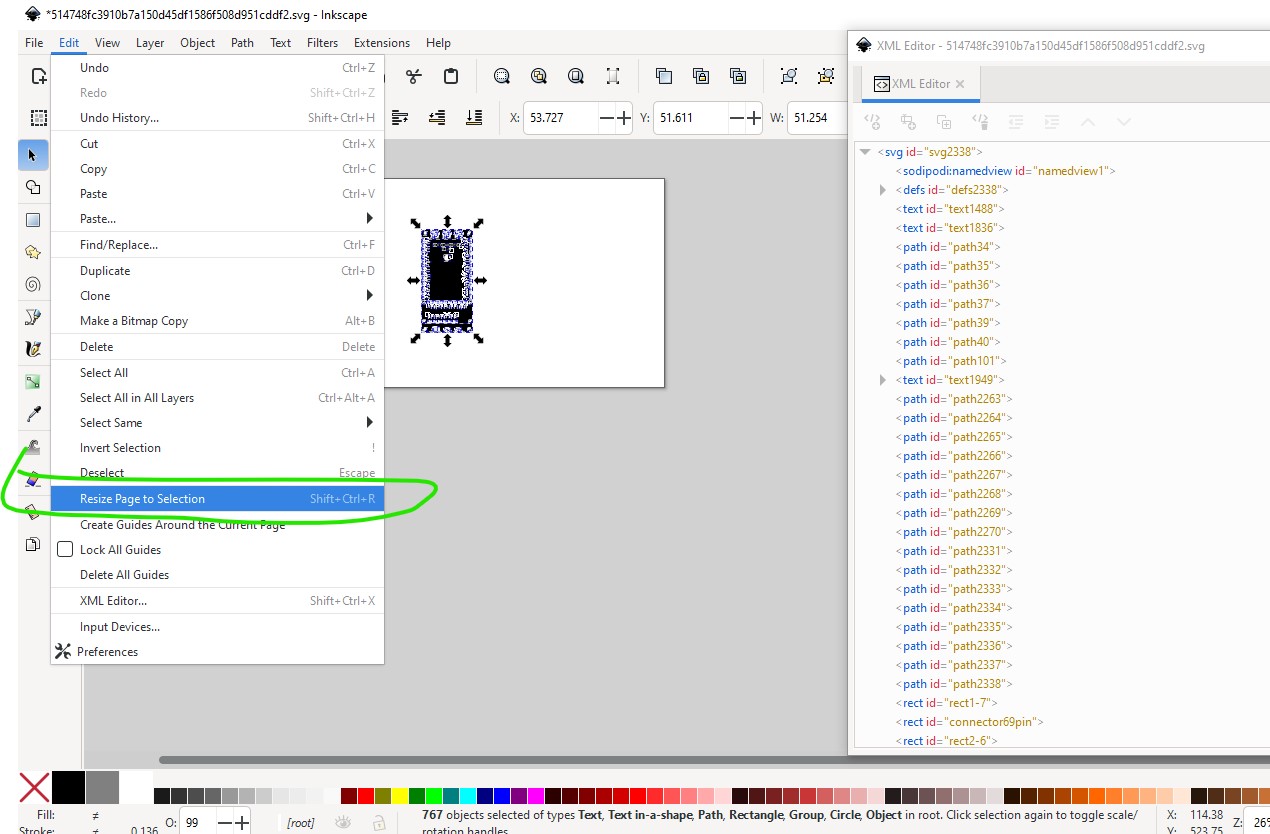Click the Duplicate objects toolbar icon
The height and width of the screenshot is (834, 1270).
point(664,76)
